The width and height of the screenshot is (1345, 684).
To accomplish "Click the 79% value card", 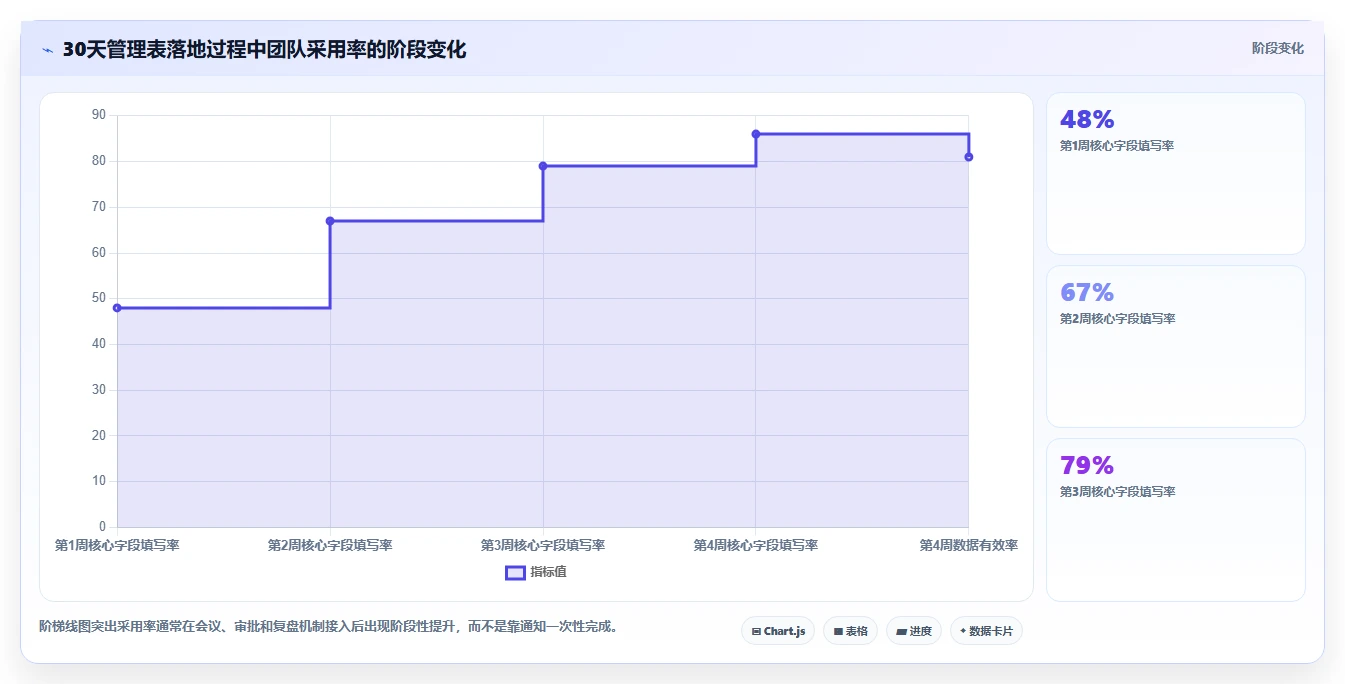I will click(1176, 520).
